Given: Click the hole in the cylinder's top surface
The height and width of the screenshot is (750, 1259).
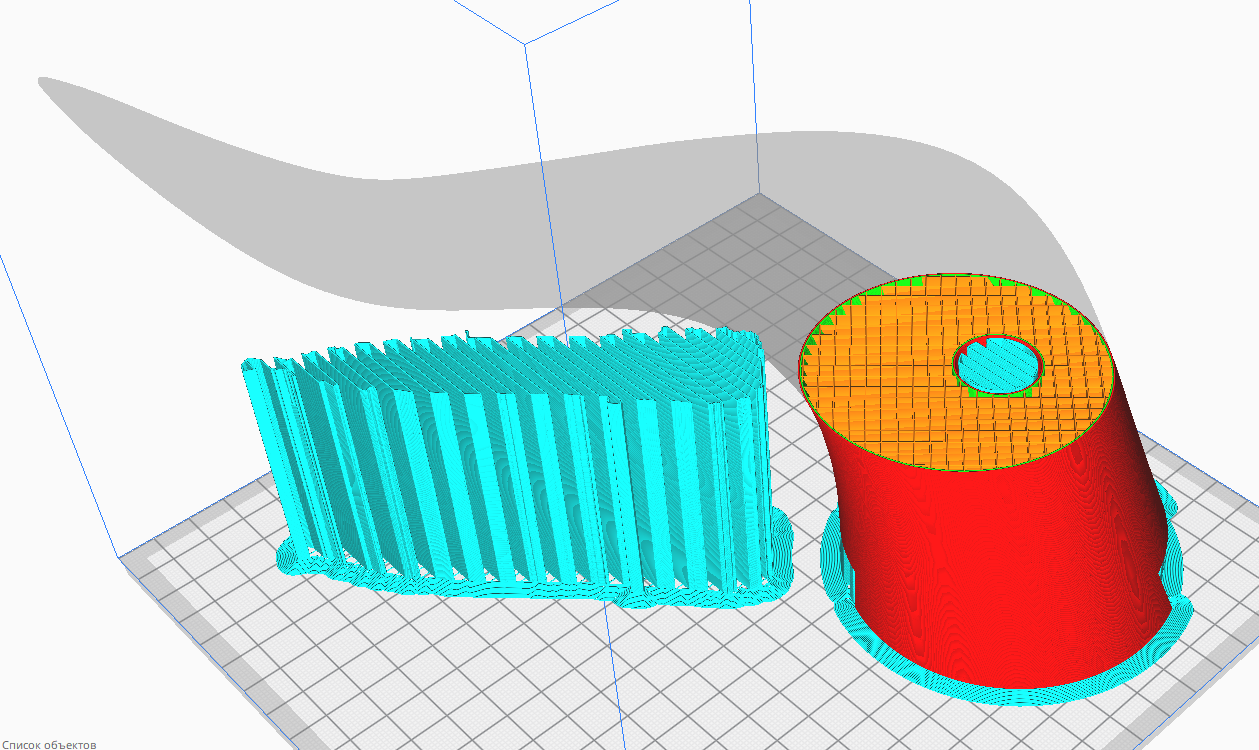Looking at the screenshot, I should click(995, 365).
